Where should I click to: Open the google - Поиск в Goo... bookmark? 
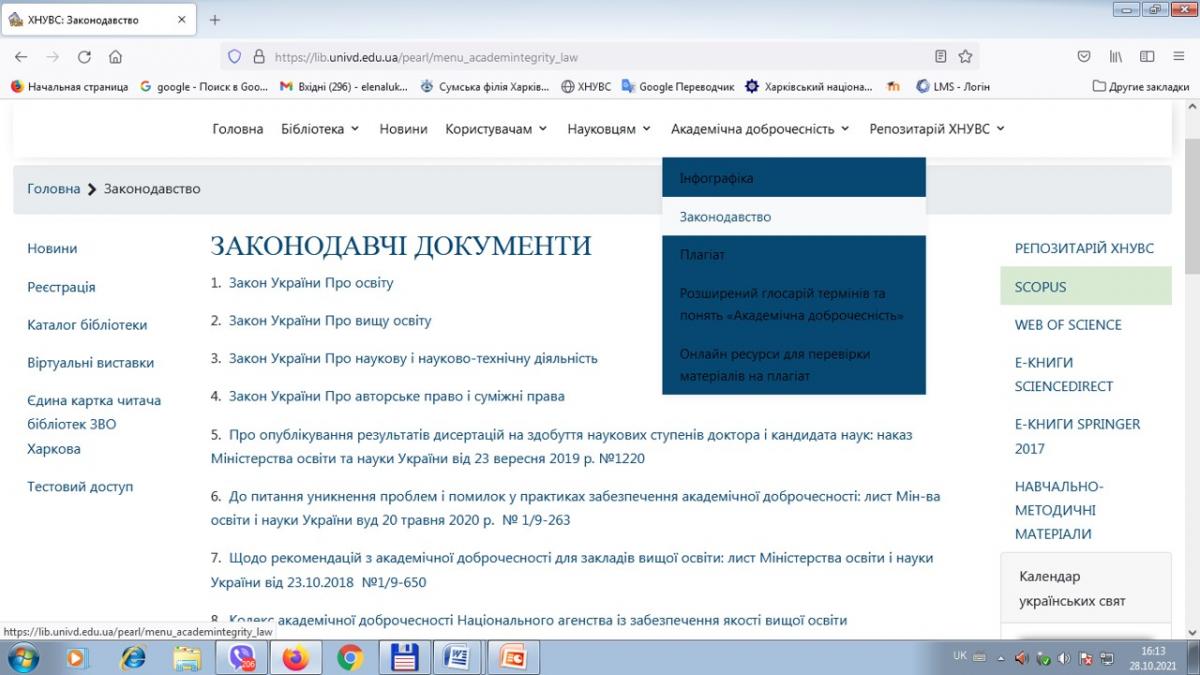click(x=204, y=87)
